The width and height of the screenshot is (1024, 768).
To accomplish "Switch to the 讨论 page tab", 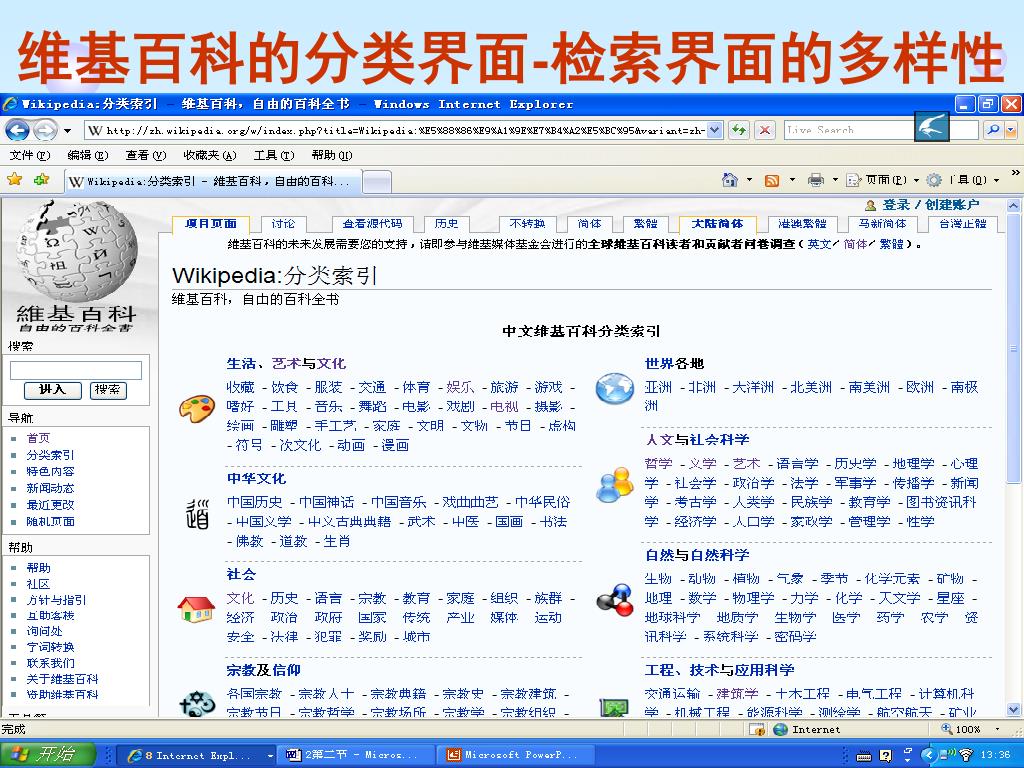I will (x=283, y=224).
